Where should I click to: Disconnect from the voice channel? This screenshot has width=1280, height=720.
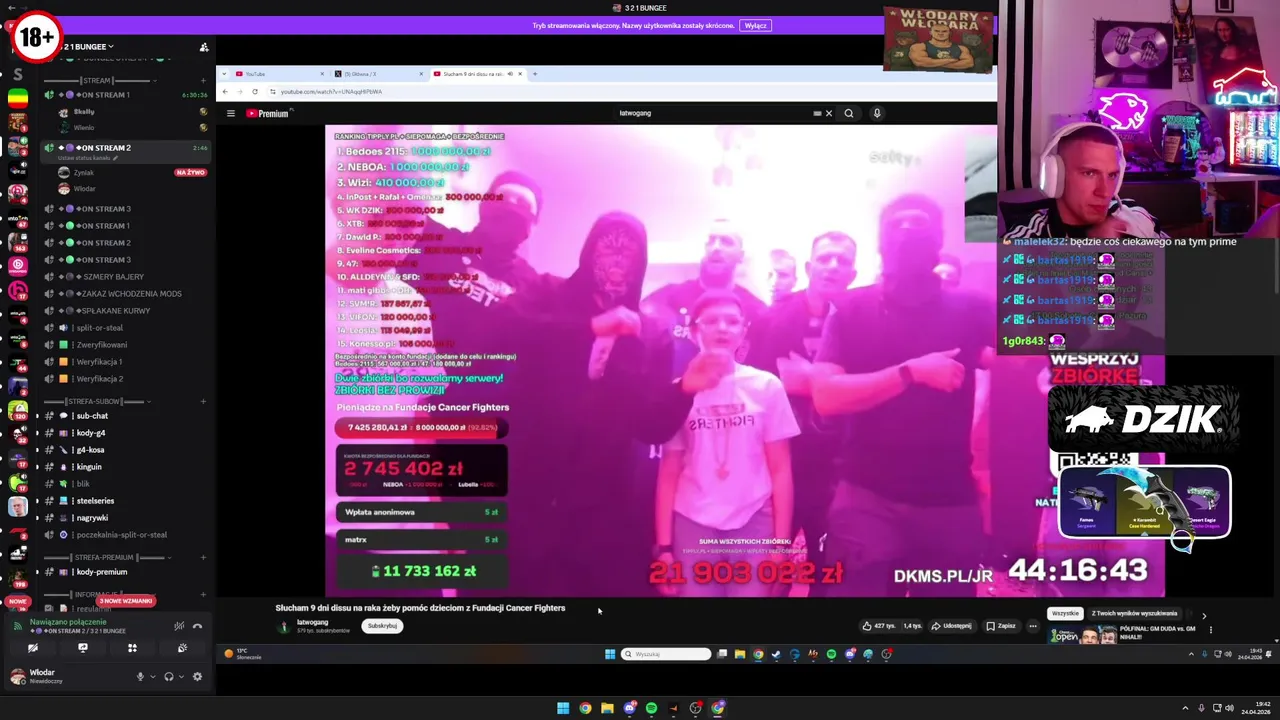tap(197, 626)
